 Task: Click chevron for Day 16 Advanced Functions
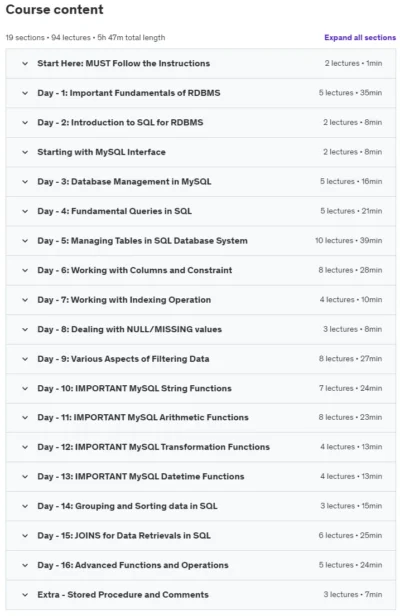[25, 565]
